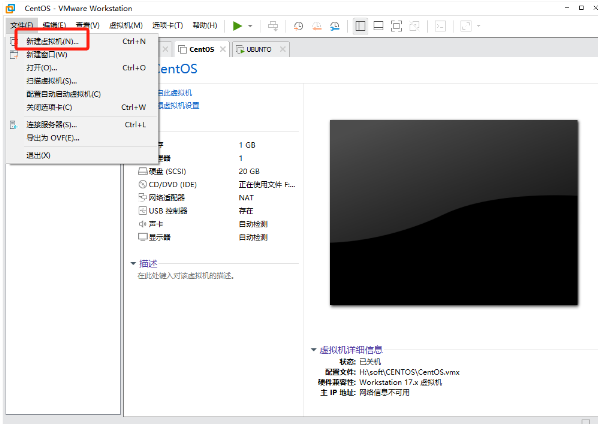The height and width of the screenshot is (424, 598).
Task: Open the 选项卡(T) menu
Action: (167, 26)
